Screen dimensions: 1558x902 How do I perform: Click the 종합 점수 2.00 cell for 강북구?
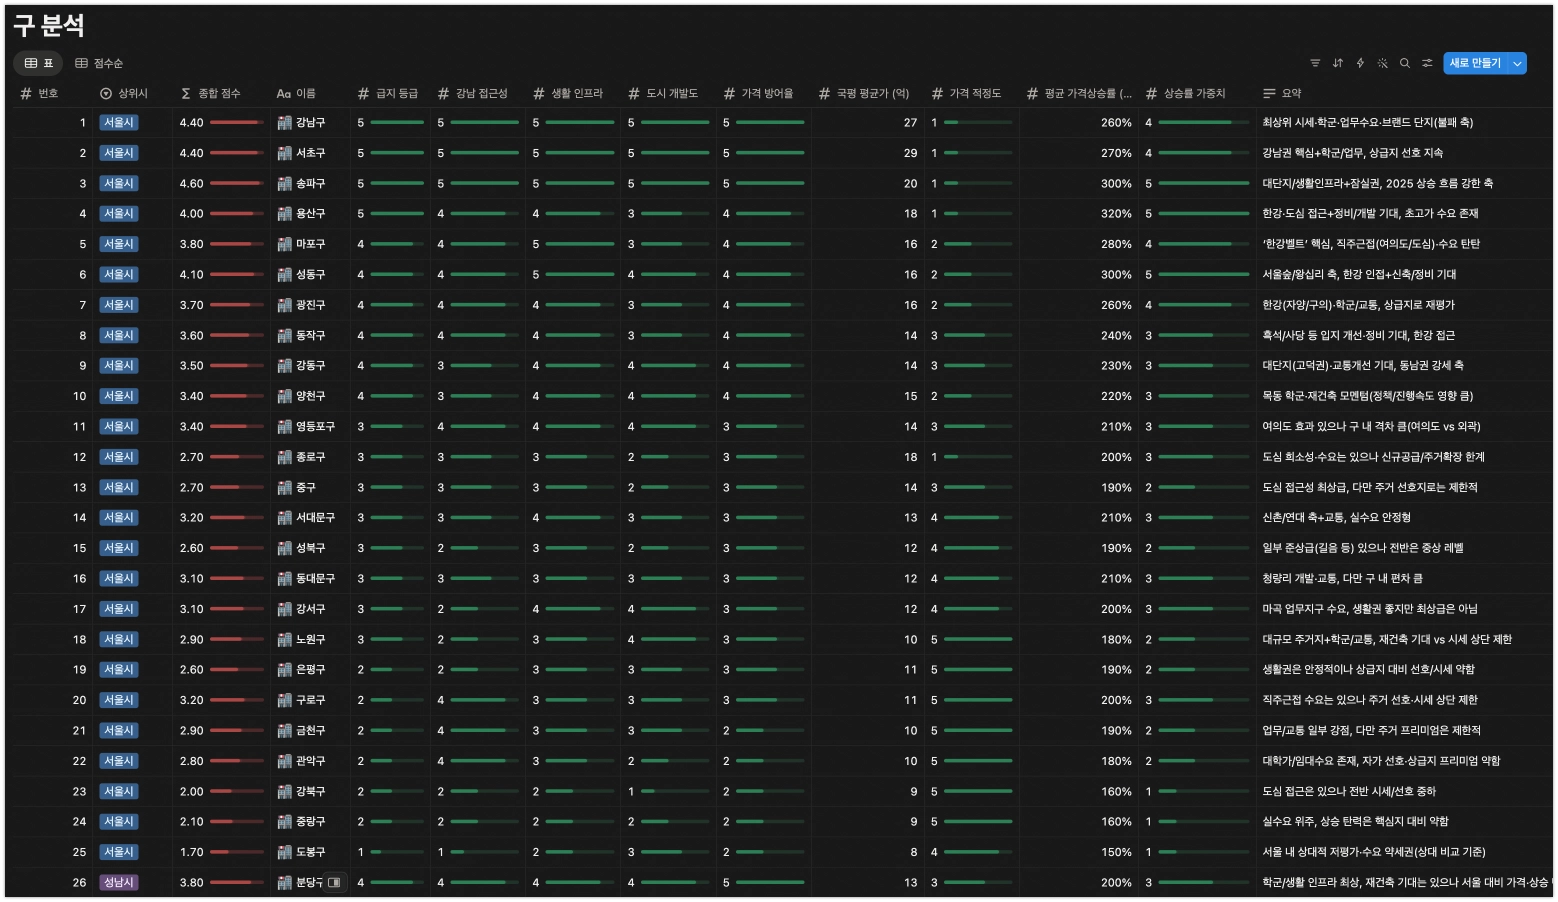[x=219, y=792]
